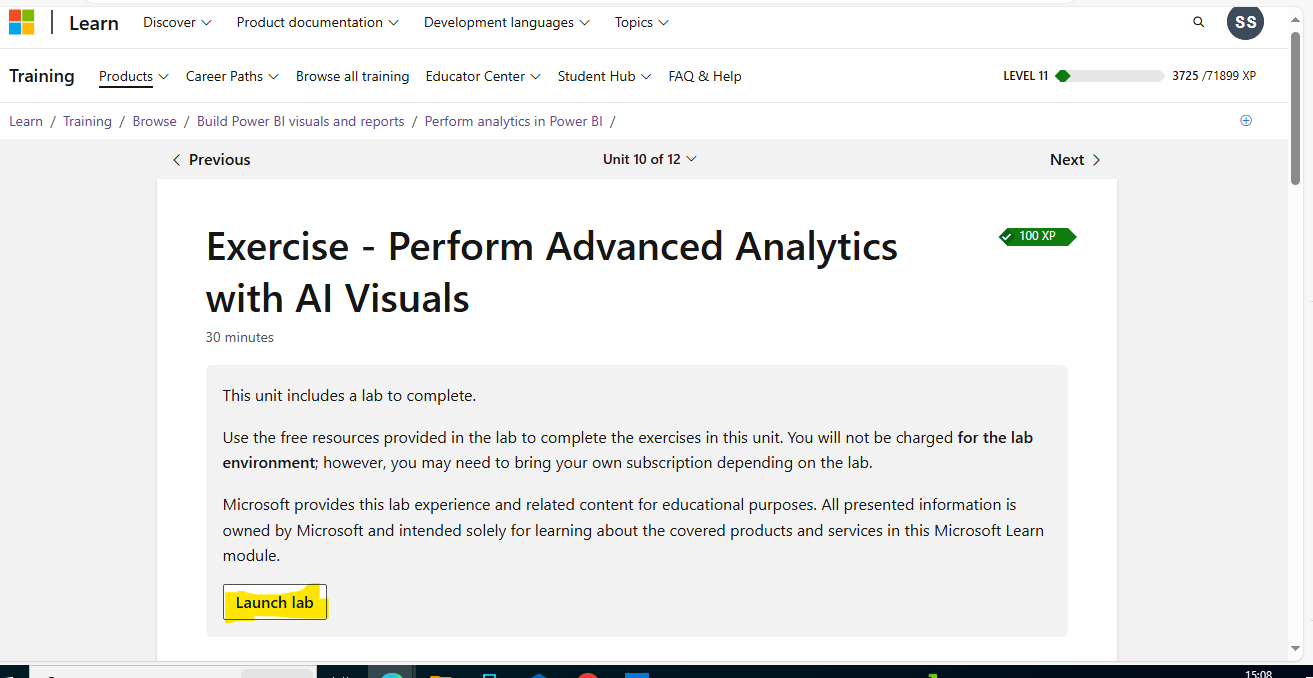Click 'This unit includes a lab to complete.'
Viewport: 1313px width, 678px height.
pos(349,395)
